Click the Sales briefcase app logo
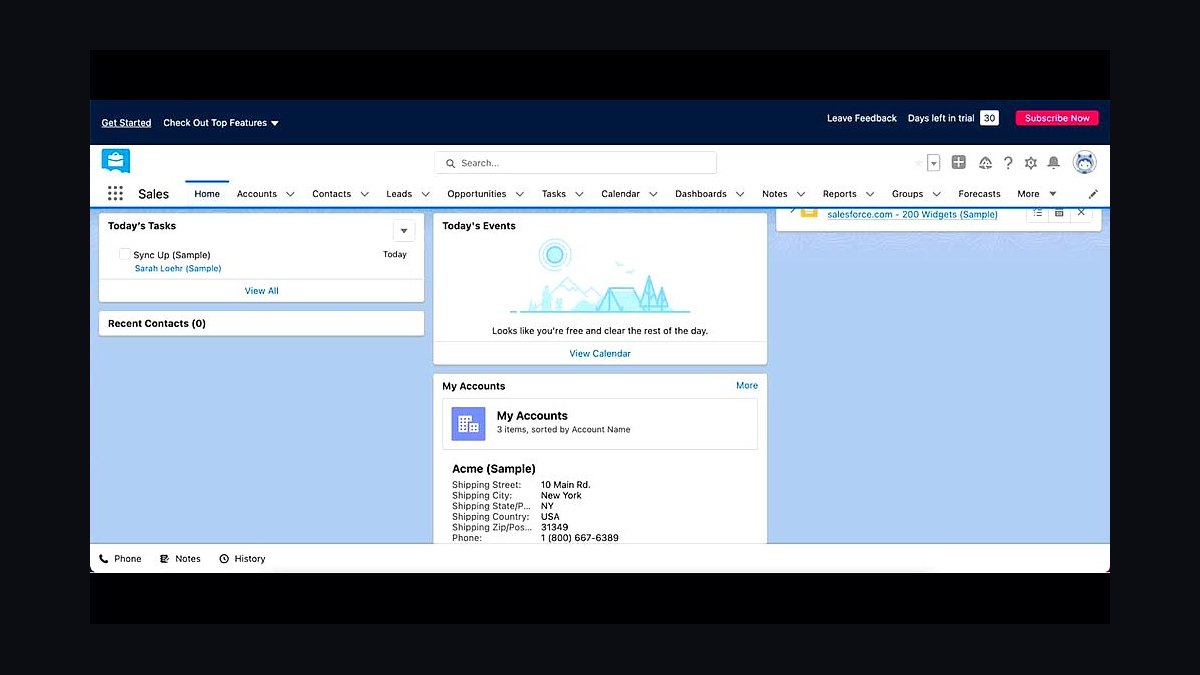Screen dimensions: 1200x675 coord(116,161)
